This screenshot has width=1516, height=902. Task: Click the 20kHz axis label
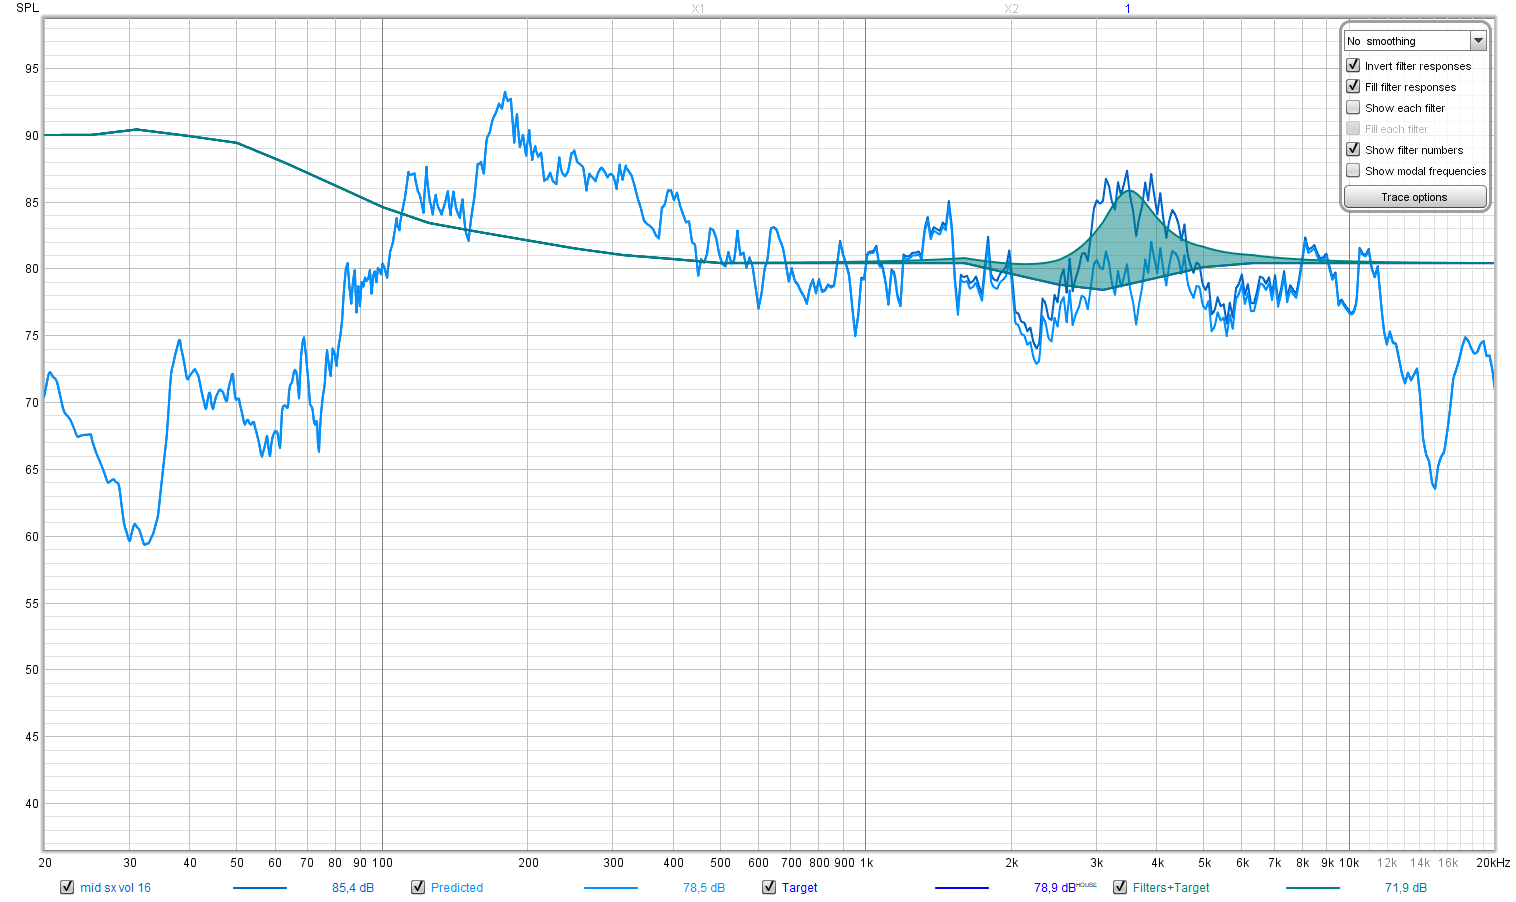coord(1493,863)
